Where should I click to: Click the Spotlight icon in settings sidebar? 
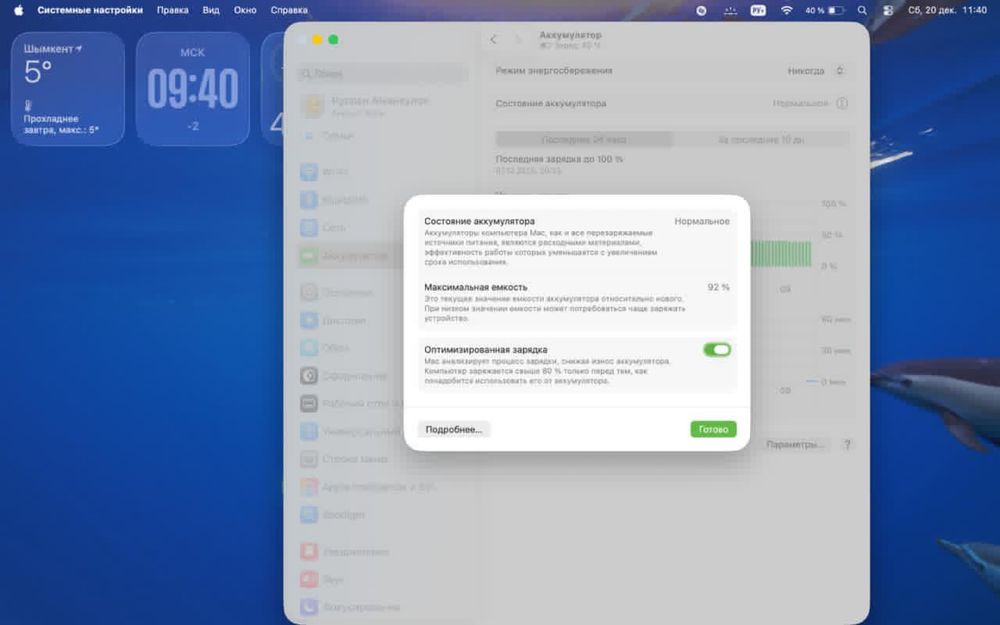[x=309, y=515]
